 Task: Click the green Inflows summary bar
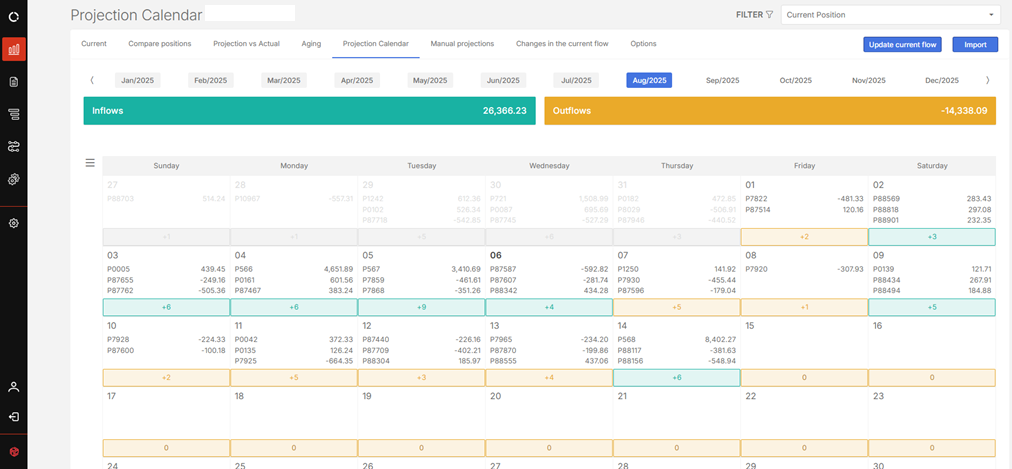(x=309, y=111)
